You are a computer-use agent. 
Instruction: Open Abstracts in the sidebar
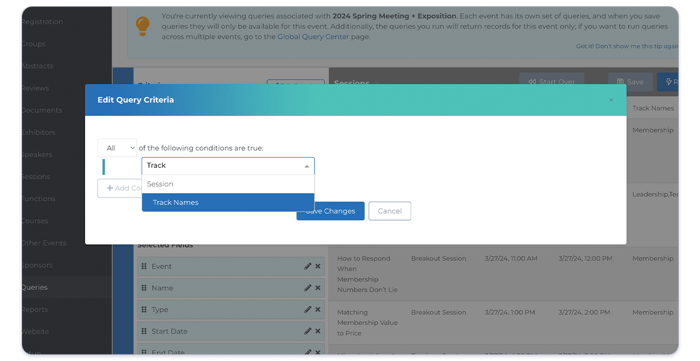tap(38, 66)
